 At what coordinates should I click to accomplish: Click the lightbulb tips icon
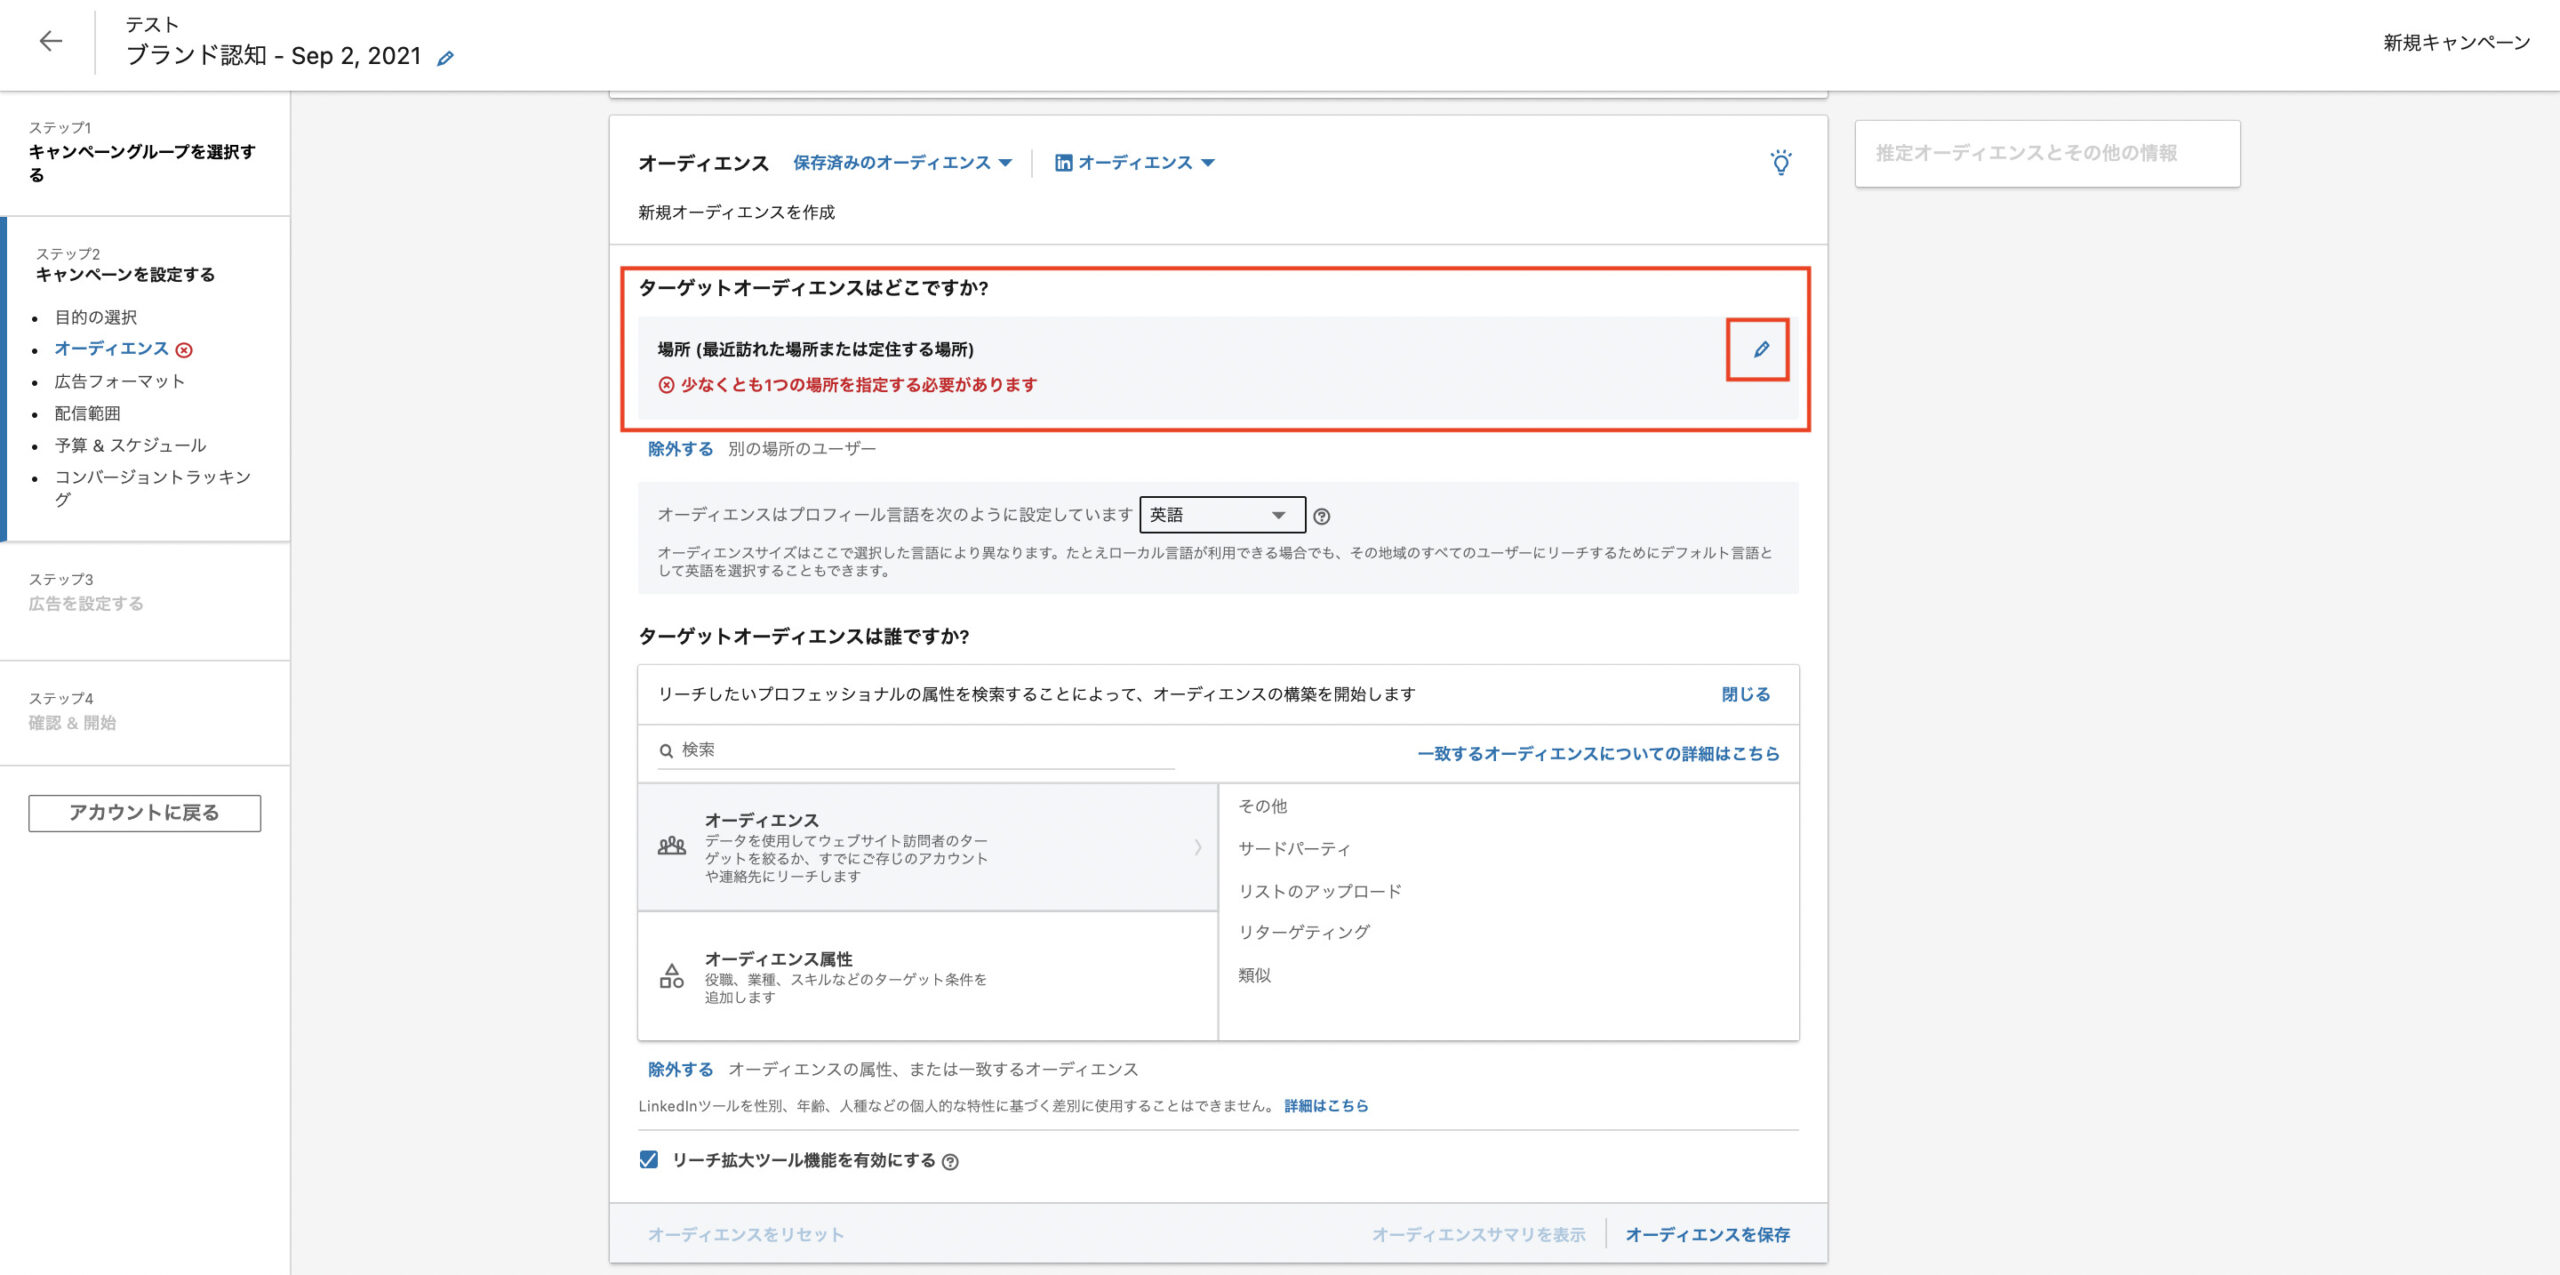point(1780,162)
